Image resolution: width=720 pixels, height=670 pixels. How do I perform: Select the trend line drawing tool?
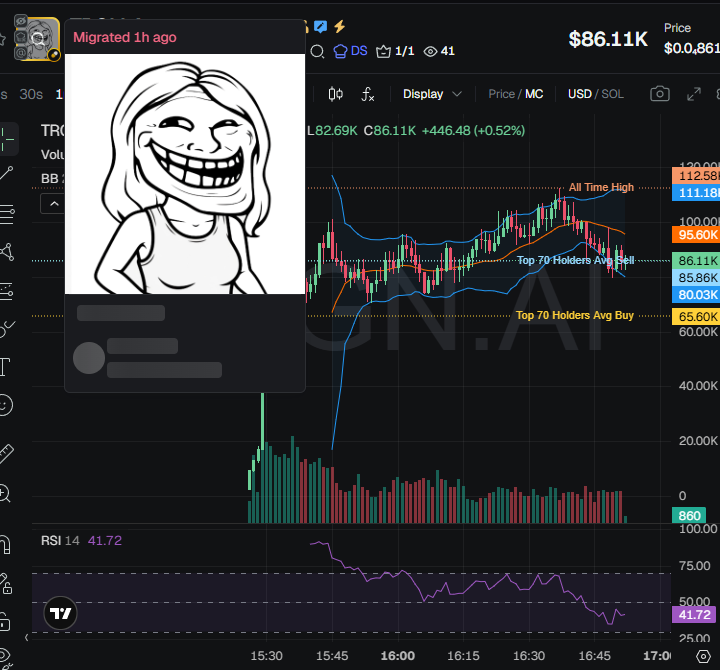6,173
